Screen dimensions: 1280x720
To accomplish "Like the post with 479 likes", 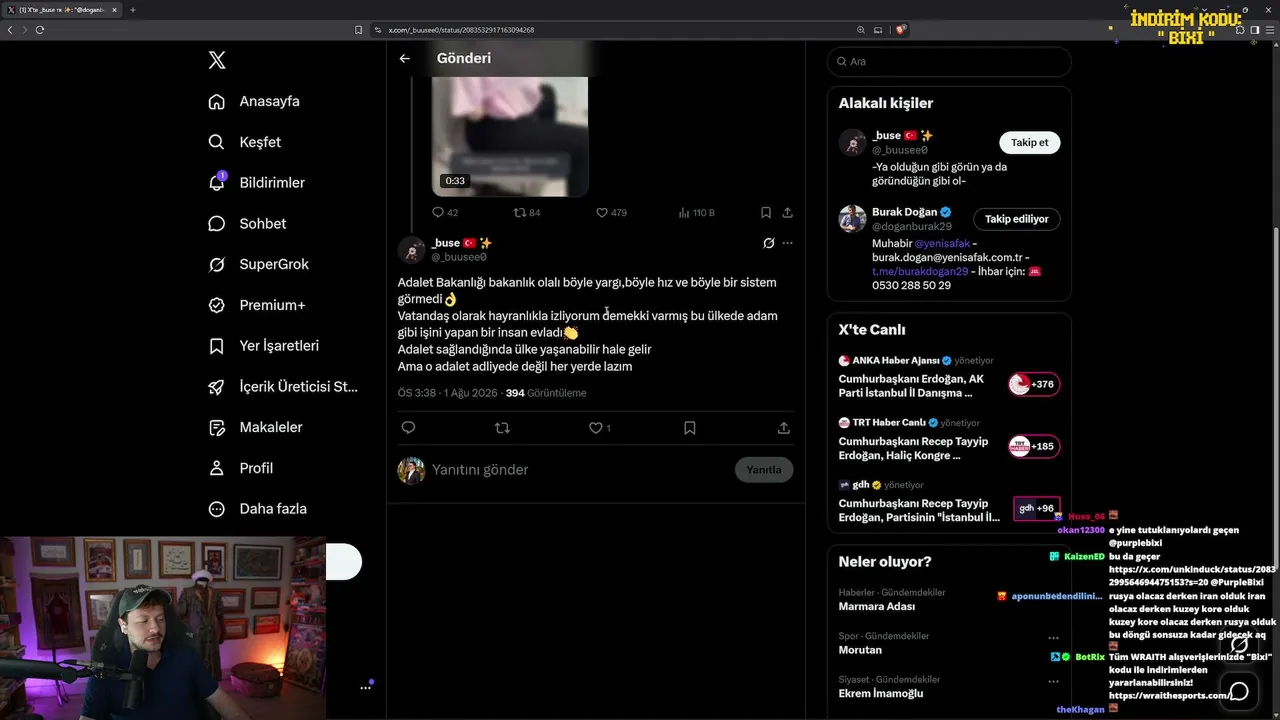I will tap(611, 212).
